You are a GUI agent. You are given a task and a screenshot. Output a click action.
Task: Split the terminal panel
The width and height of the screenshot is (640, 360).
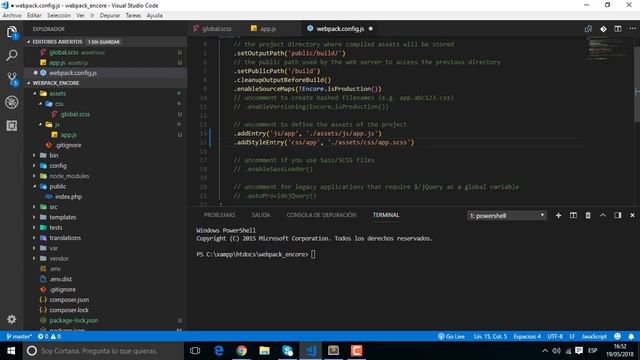point(573,215)
